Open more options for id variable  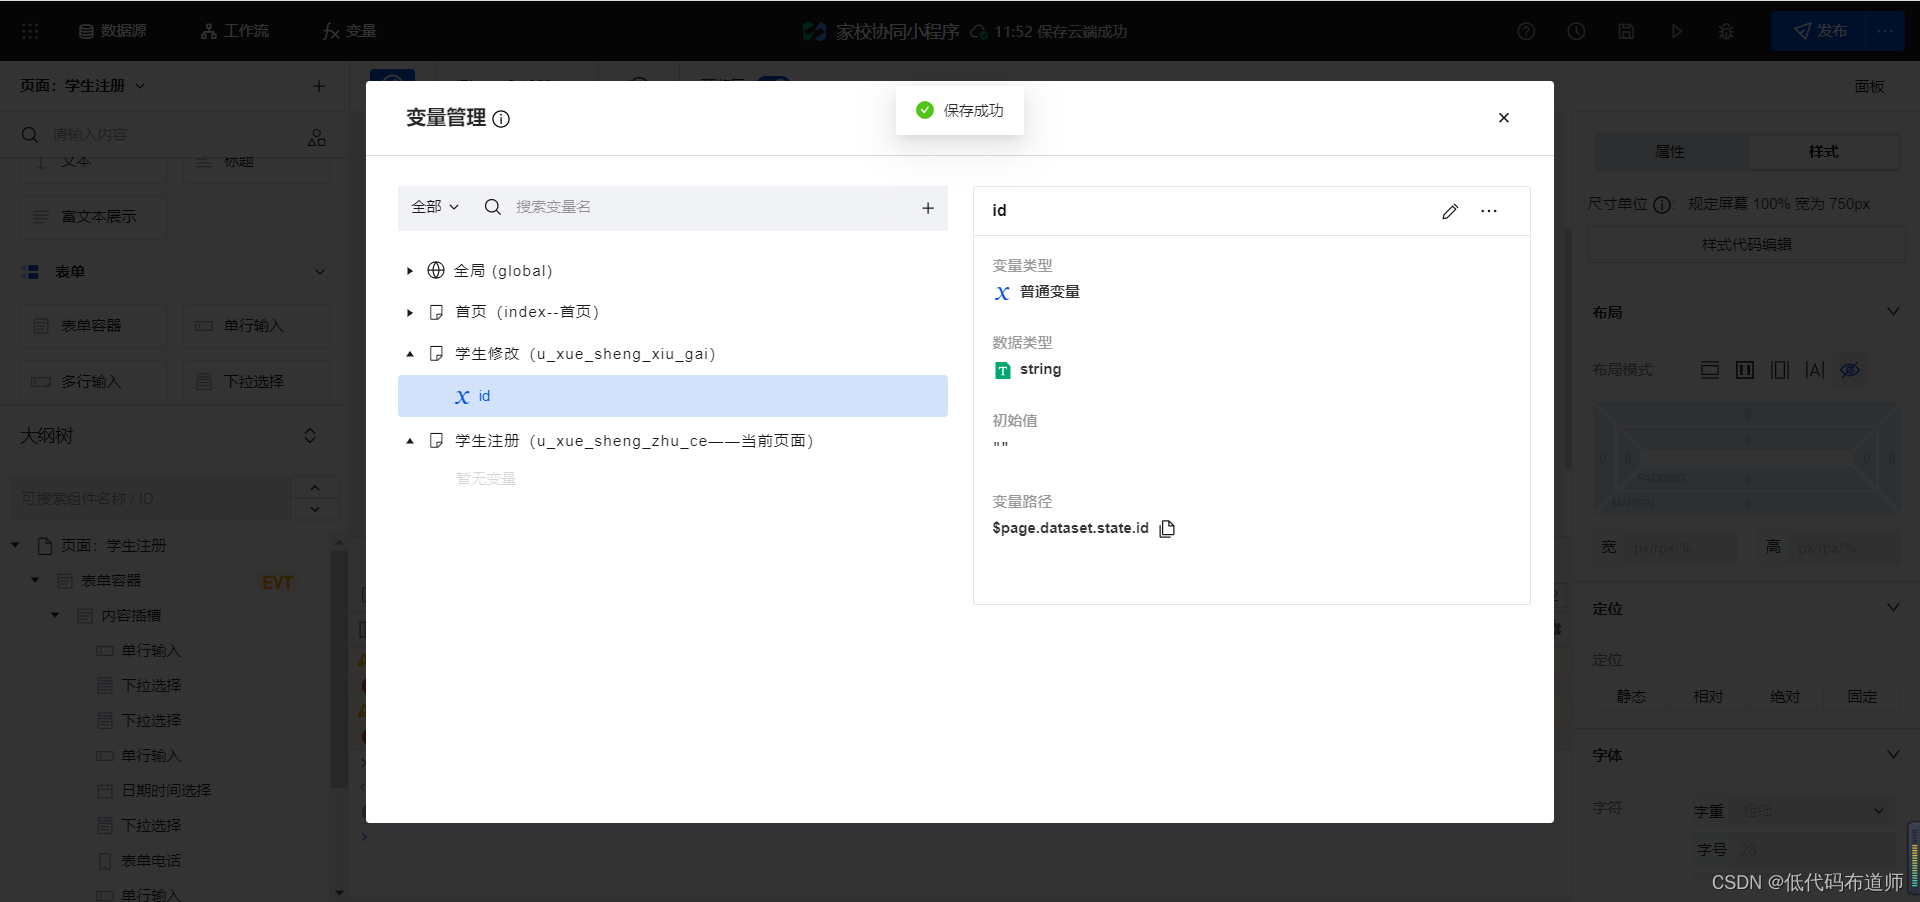[1489, 211]
